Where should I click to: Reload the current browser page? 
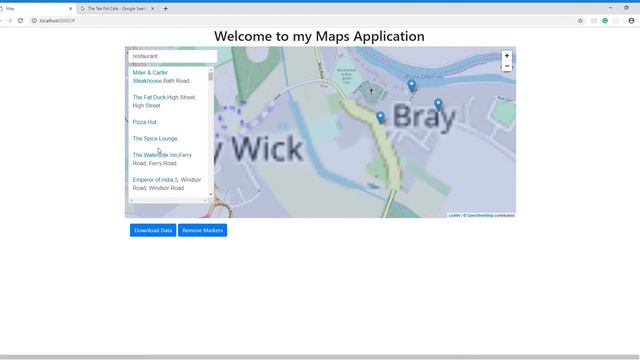20,20
